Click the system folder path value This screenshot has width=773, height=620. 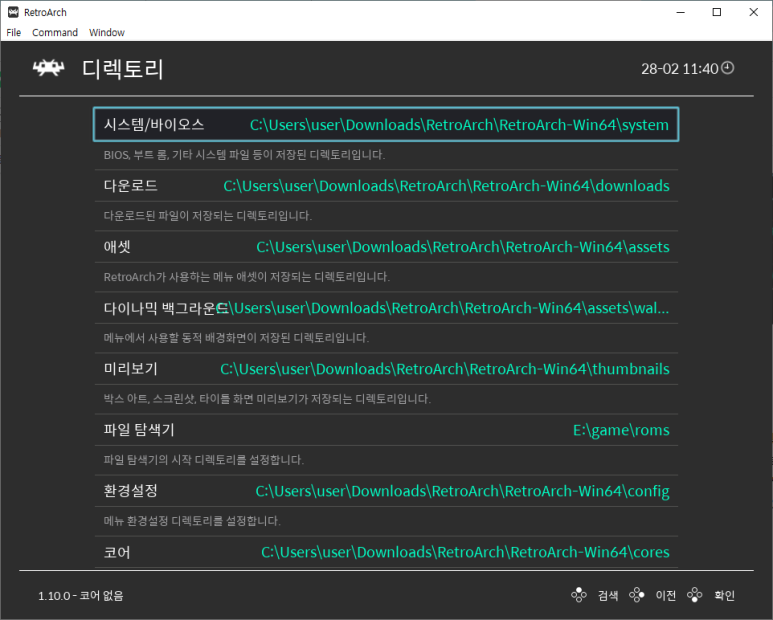coord(459,125)
